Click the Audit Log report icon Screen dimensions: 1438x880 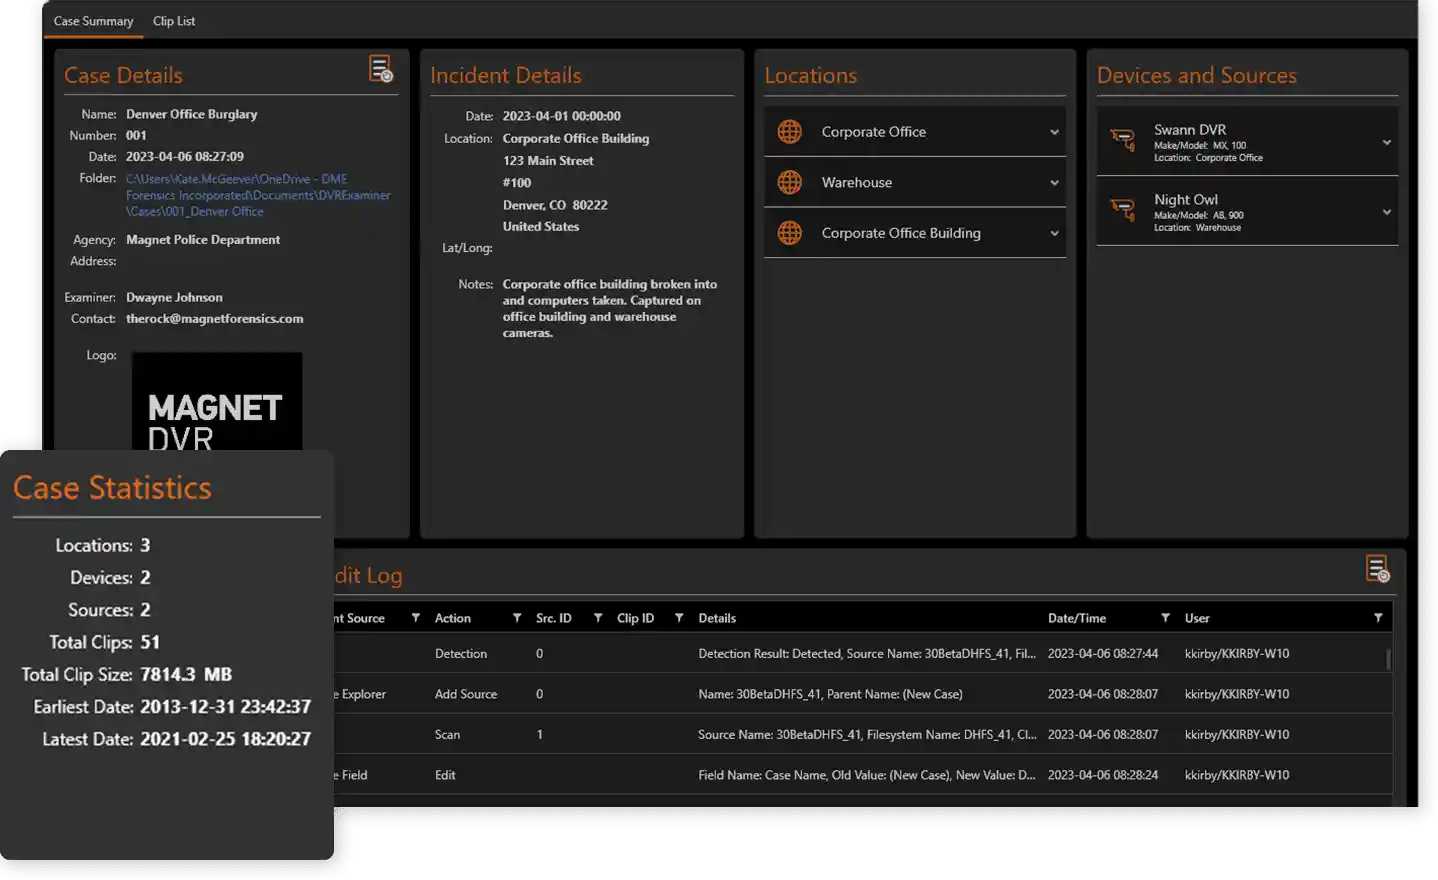point(1378,569)
